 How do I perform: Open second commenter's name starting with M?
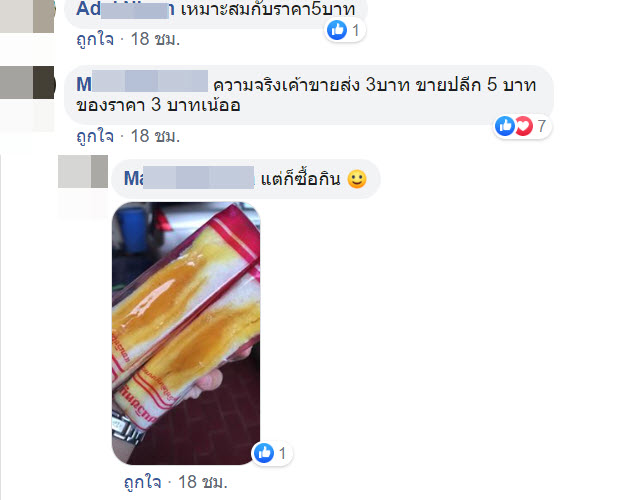(142, 83)
